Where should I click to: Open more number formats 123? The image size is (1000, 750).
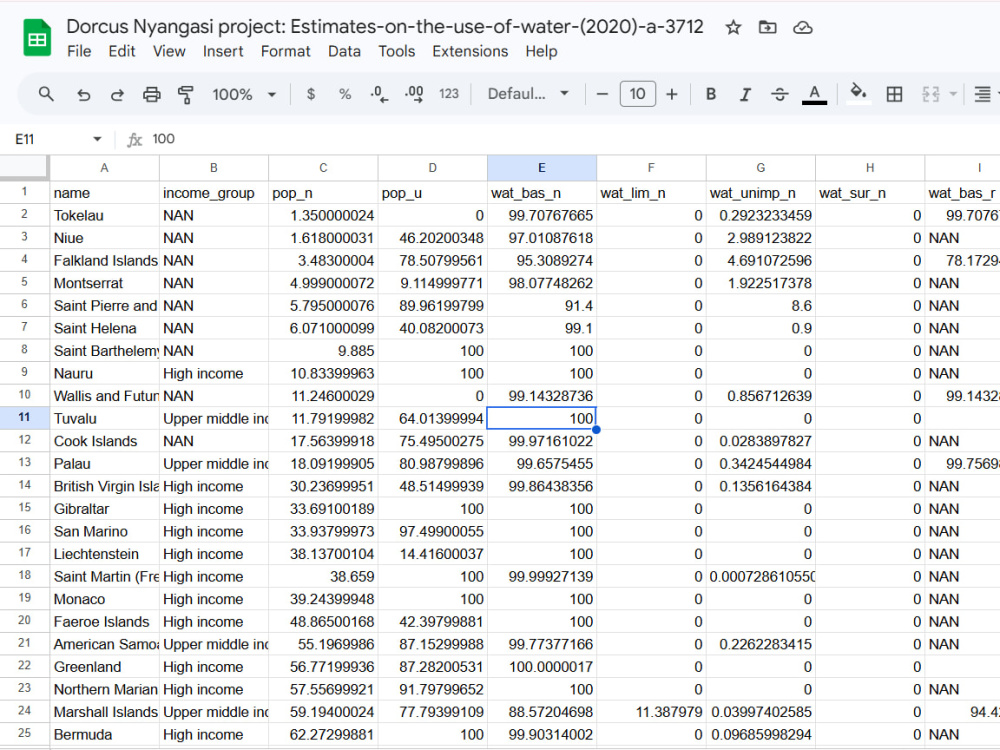449,94
